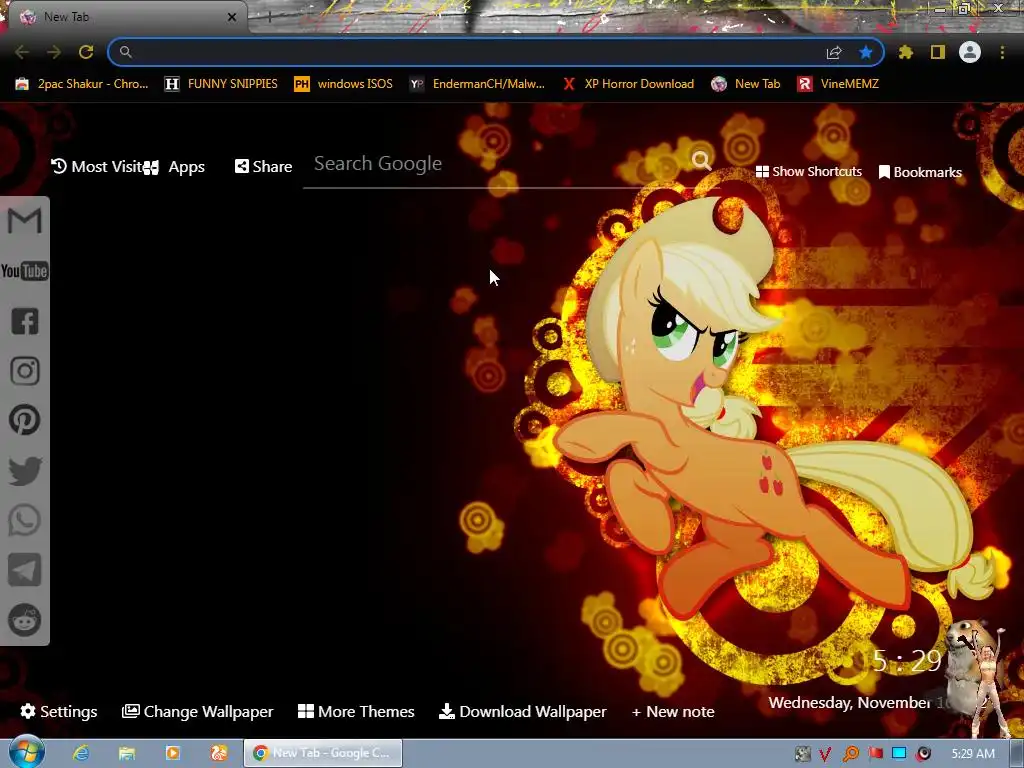Click the 5 : 29 clock widget on page
Viewport: 1024px width, 768px height.
pos(906,661)
